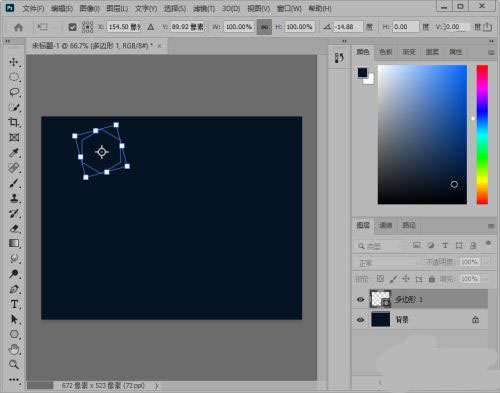500x393 pixels.
Task: Open the 滤镜(T) menu
Action: 204,9
